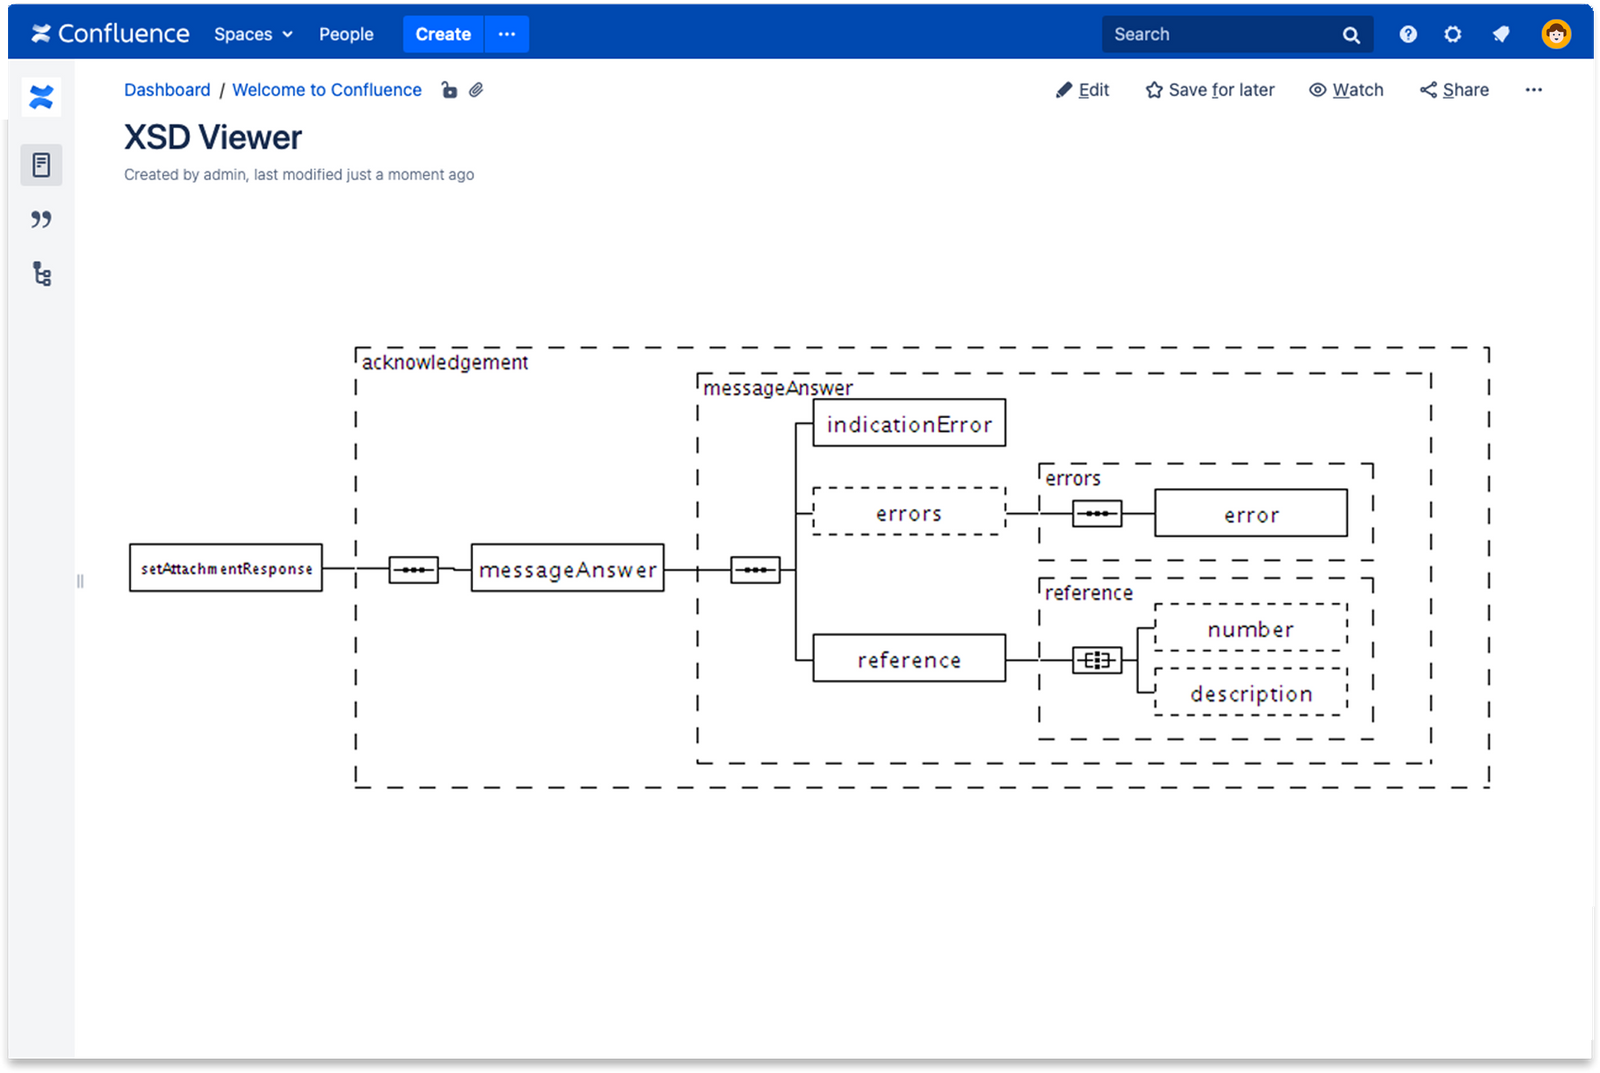Screen dimensions: 1600x1073
Task: Navigate to Welcome to Confluence breadcrumb
Action: tap(326, 90)
